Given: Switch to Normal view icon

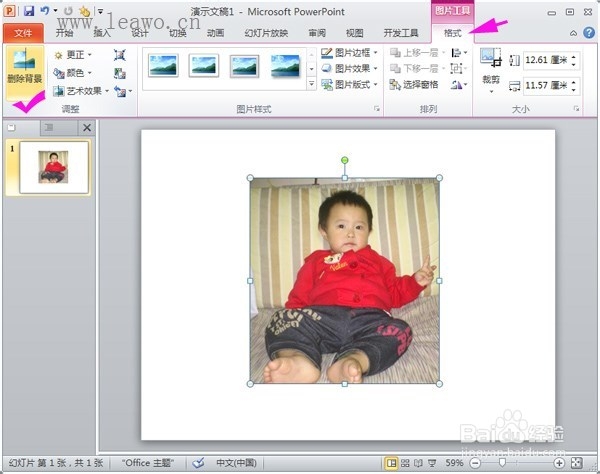Looking at the screenshot, I should tap(391, 463).
